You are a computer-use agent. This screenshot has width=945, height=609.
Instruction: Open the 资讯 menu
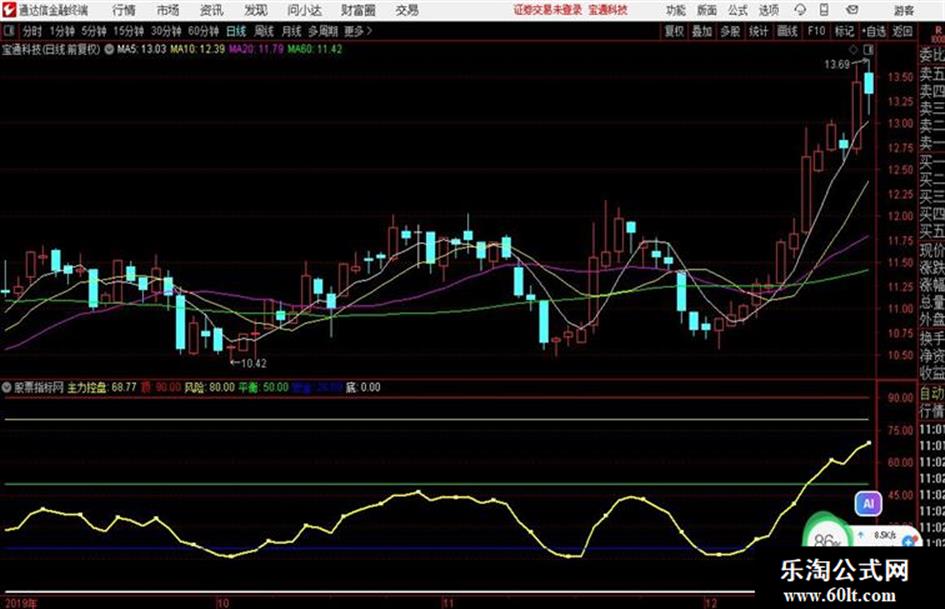(212, 10)
